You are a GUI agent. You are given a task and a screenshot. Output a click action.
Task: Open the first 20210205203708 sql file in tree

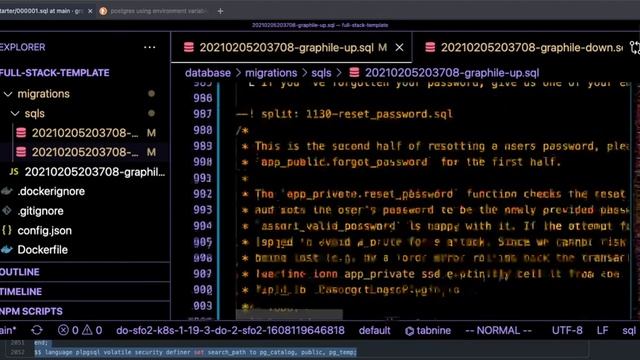[85, 133]
